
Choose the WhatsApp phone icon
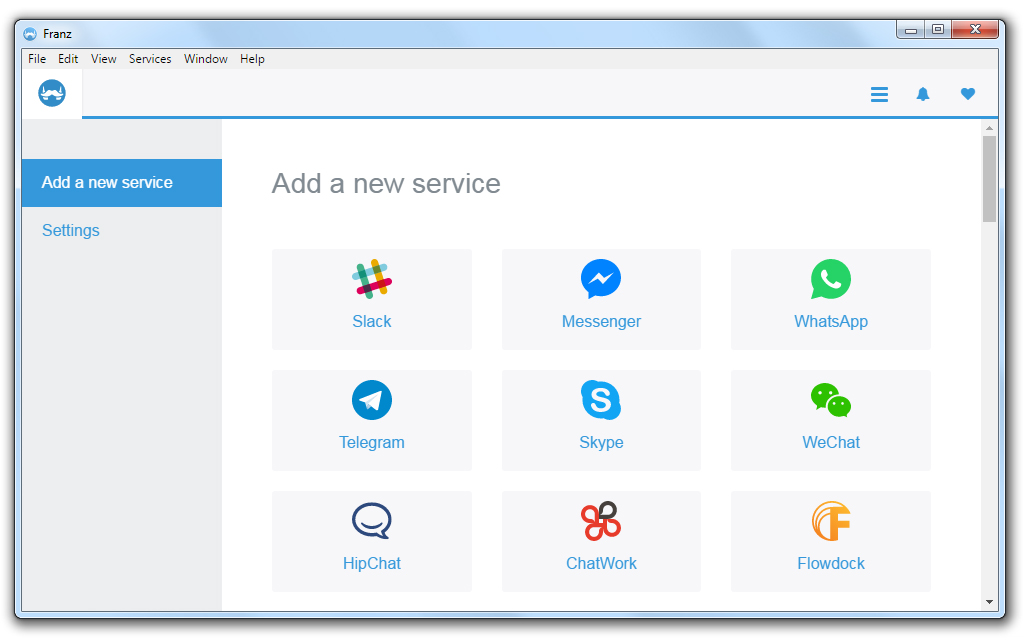pyautogui.click(x=830, y=279)
